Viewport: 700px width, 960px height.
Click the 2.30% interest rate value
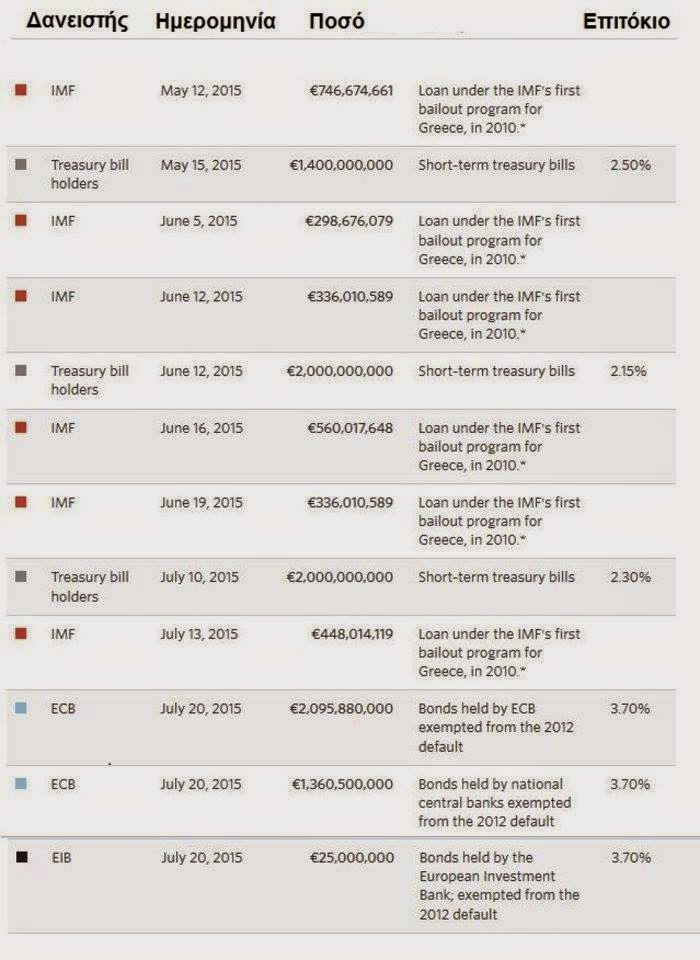(x=630, y=577)
